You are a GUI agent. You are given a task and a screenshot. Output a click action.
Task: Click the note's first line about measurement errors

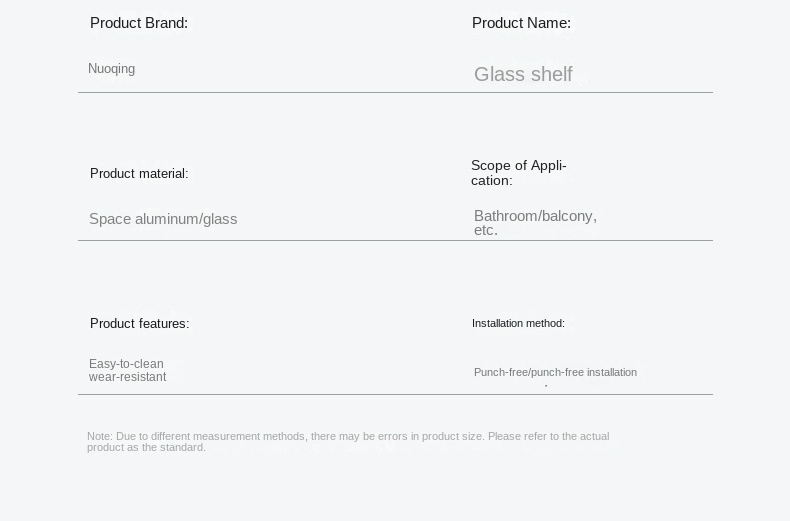point(348,436)
